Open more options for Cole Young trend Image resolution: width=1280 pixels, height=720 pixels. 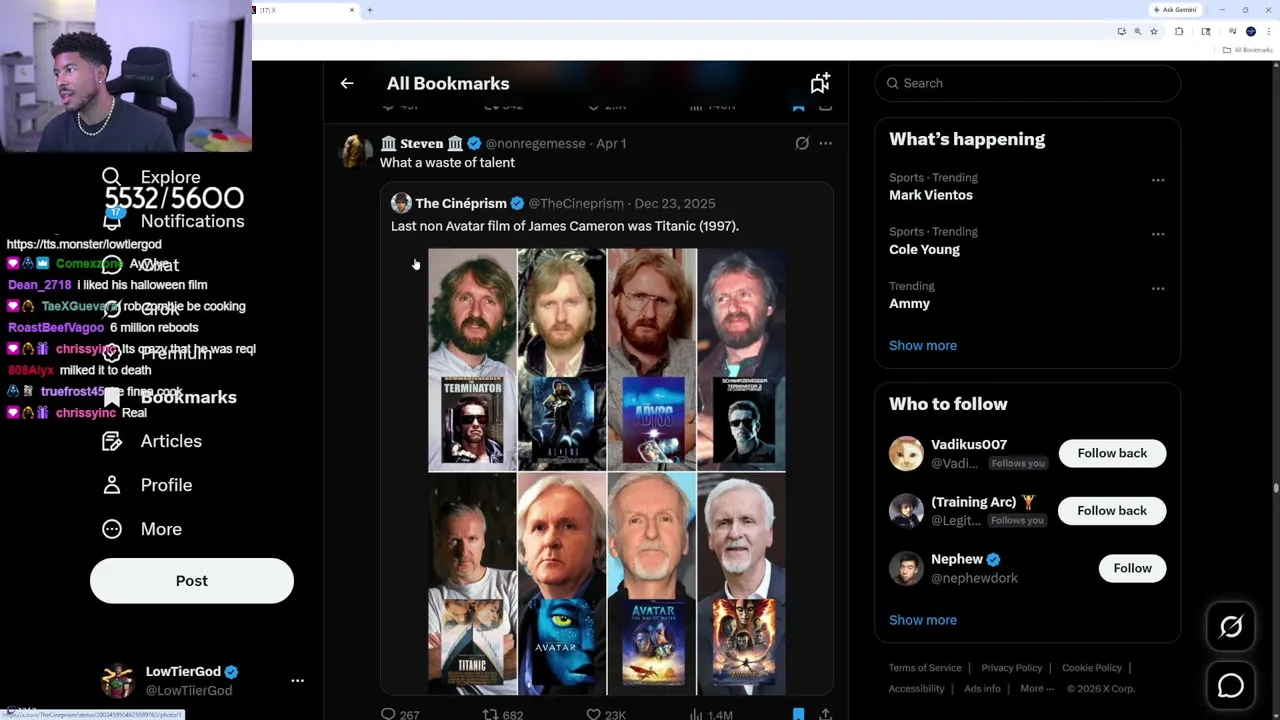click(x=1158, y=234)
